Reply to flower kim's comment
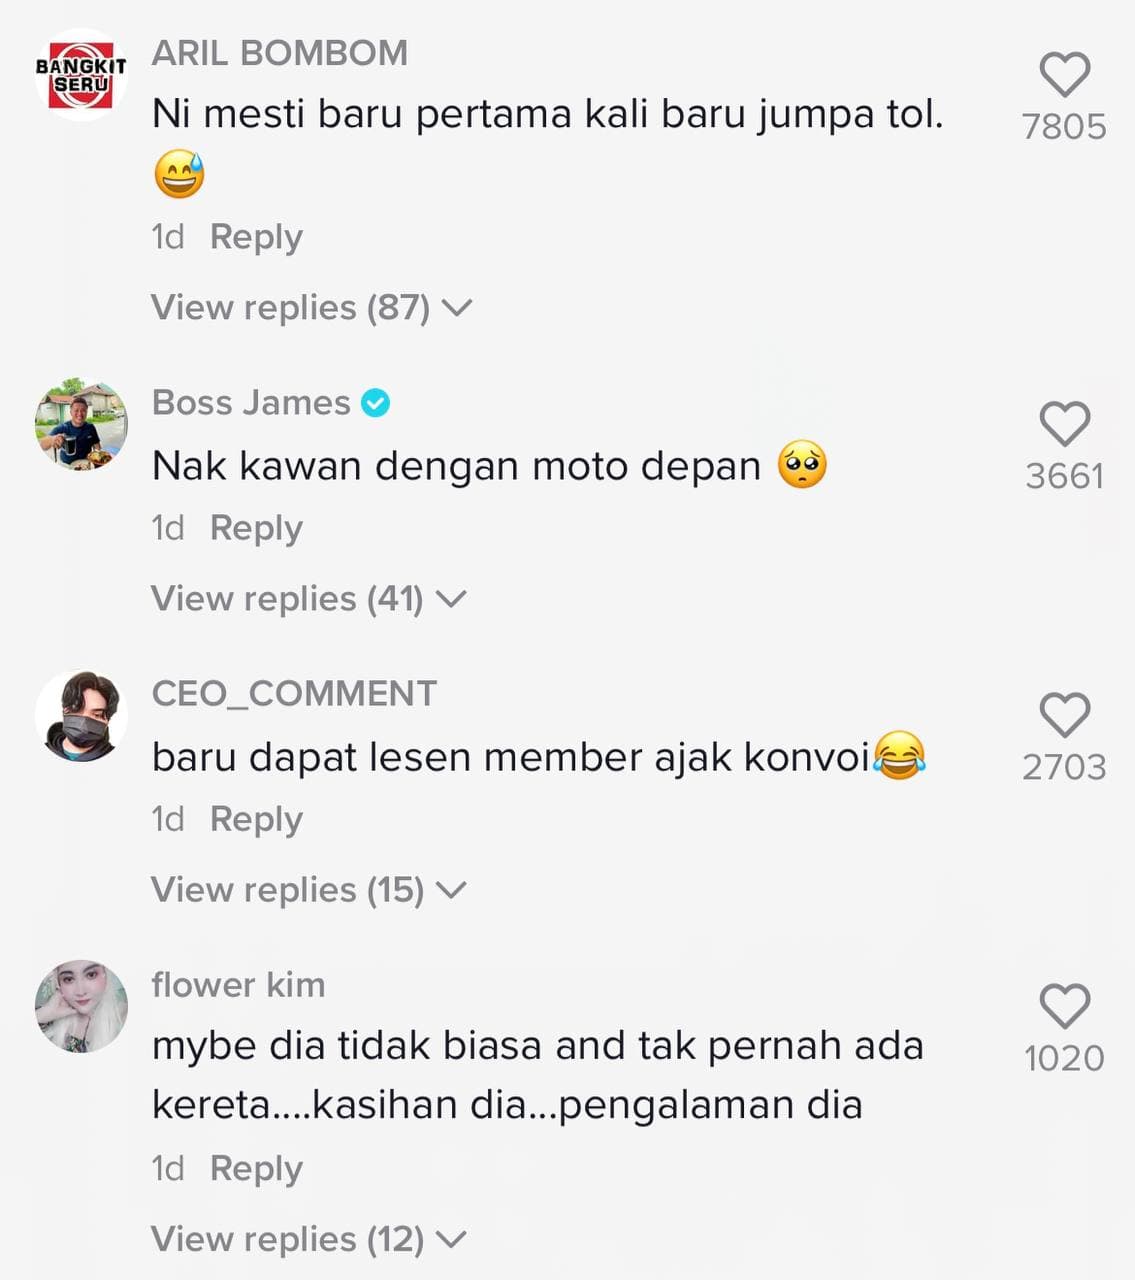1135x1280 pixels. (x=256, y=1168)
